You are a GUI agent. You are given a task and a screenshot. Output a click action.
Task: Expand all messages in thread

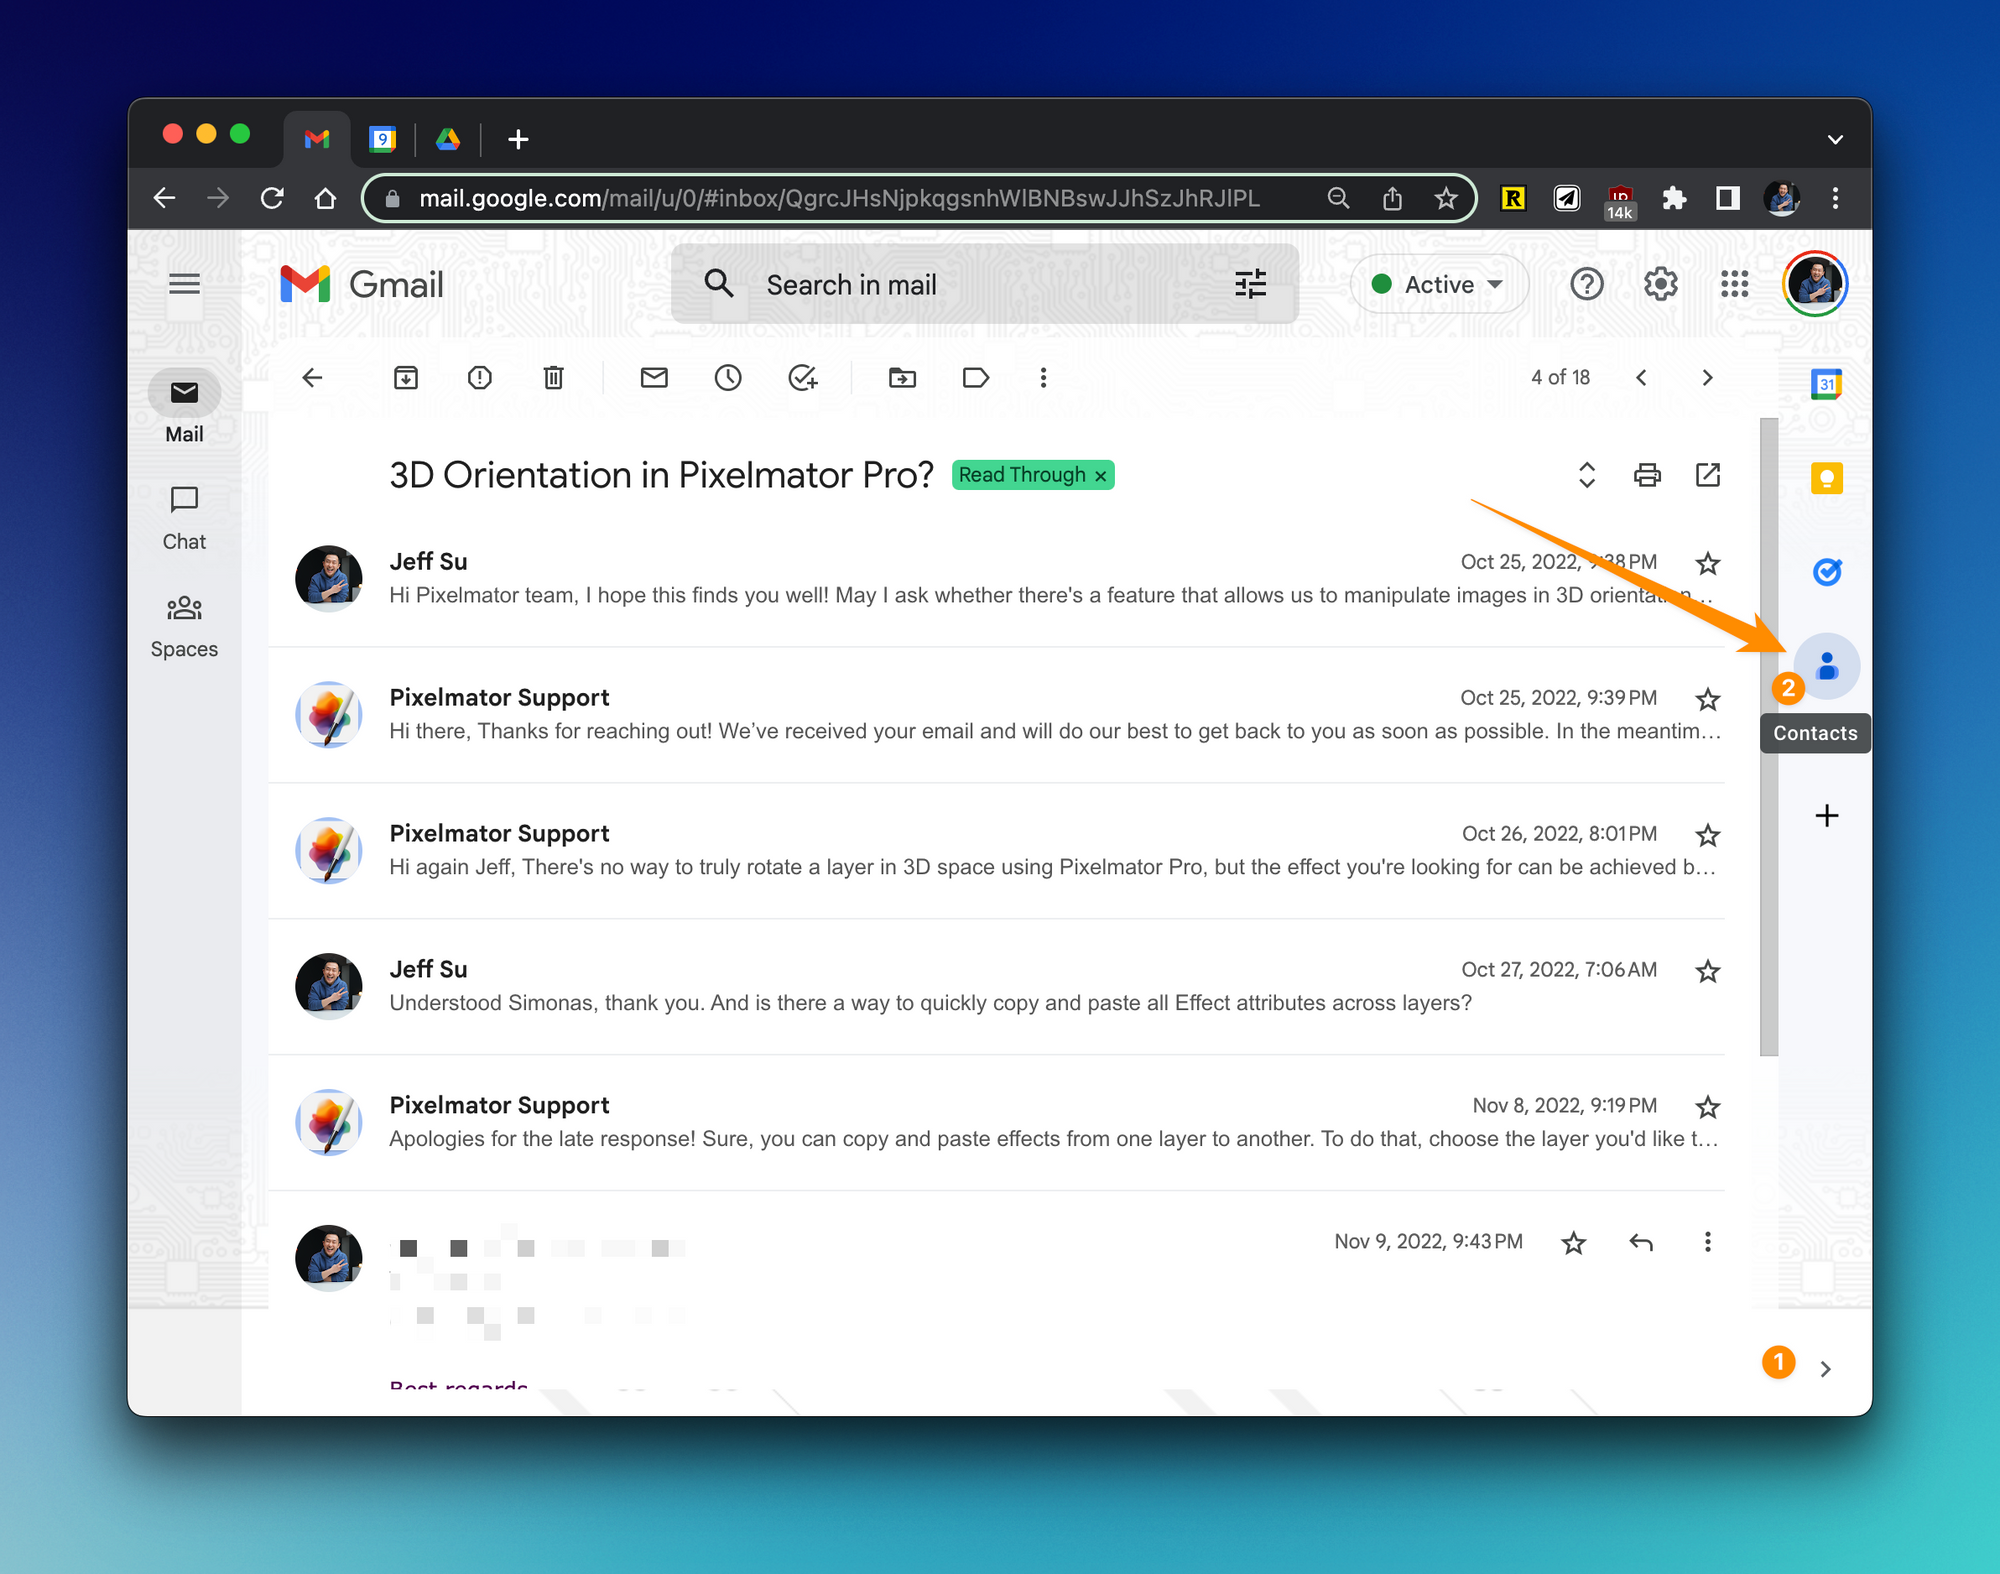(1587, 474)
